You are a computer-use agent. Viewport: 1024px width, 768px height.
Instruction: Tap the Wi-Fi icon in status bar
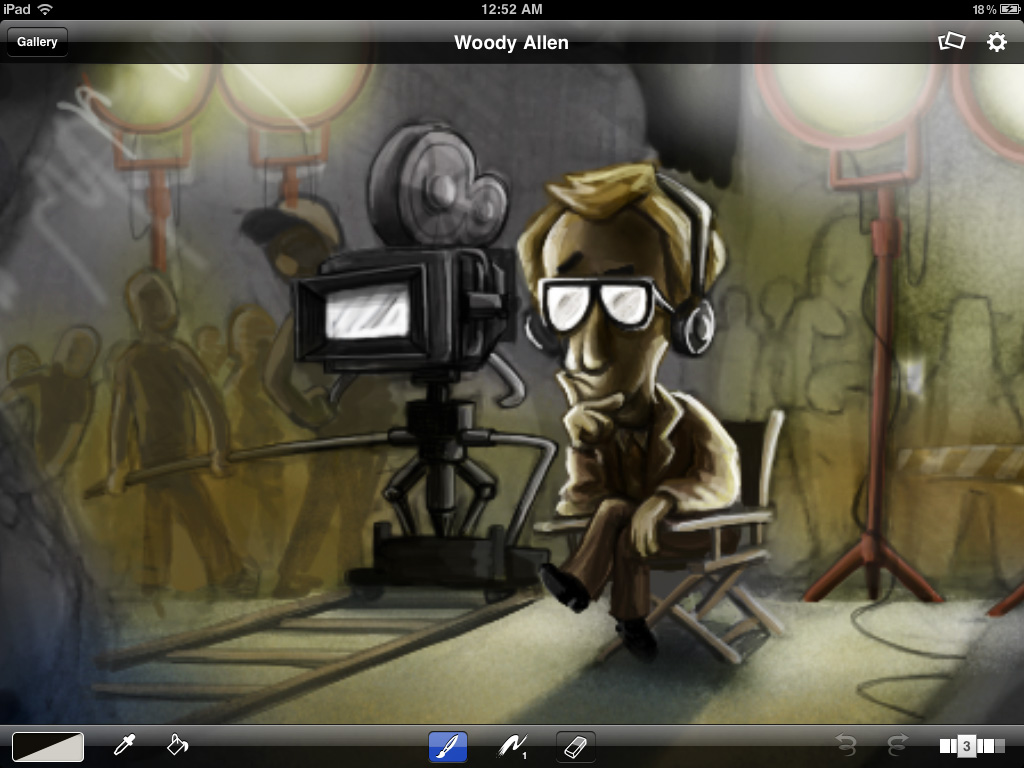click(x=45, y=9)
